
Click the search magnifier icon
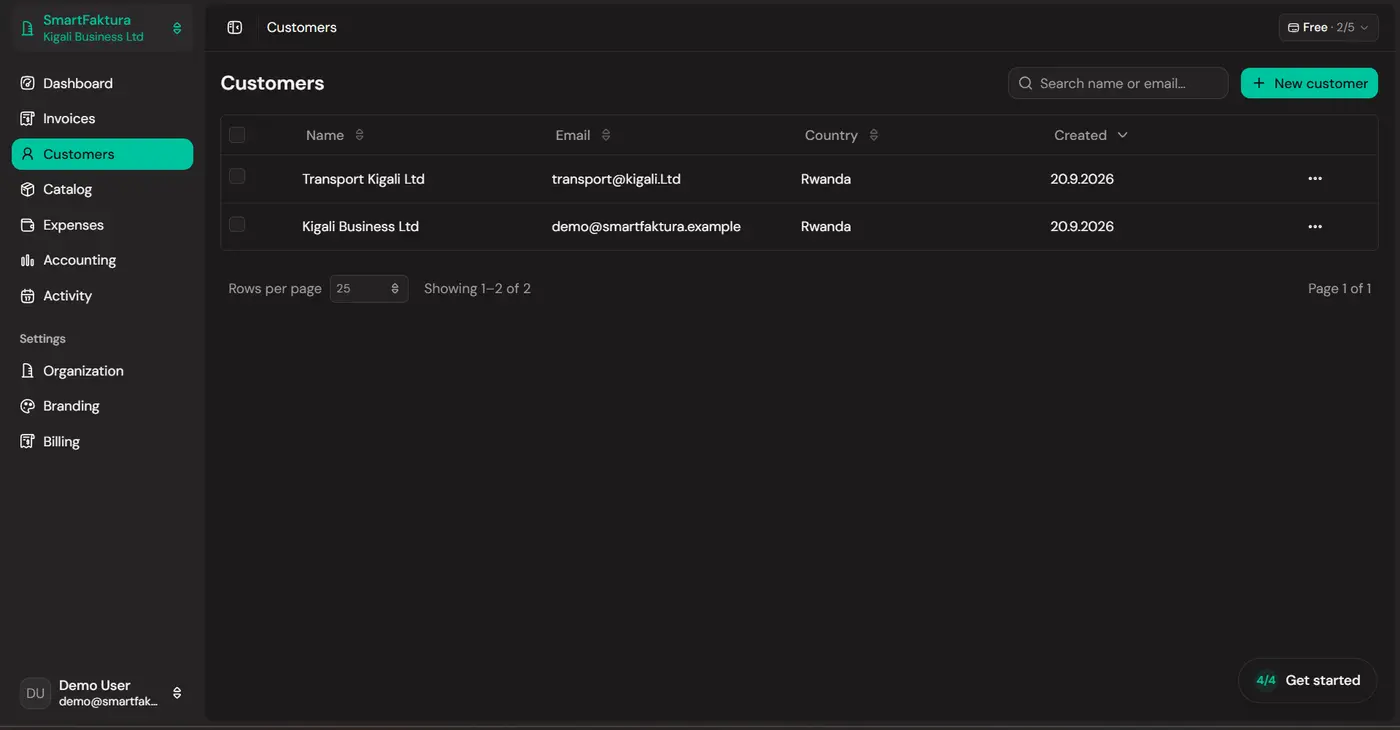click(1025, 84)
